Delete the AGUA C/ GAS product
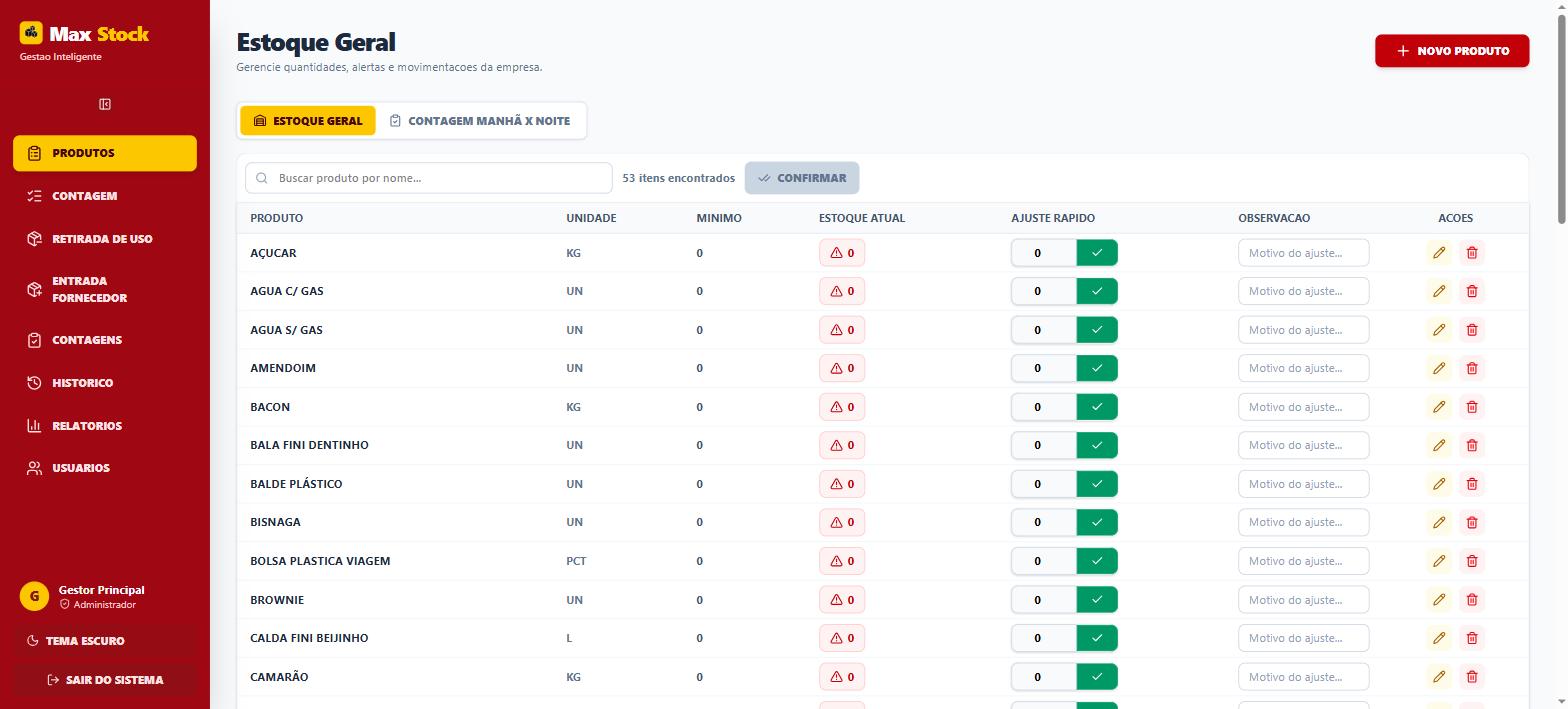 [x=1472, y=291]
